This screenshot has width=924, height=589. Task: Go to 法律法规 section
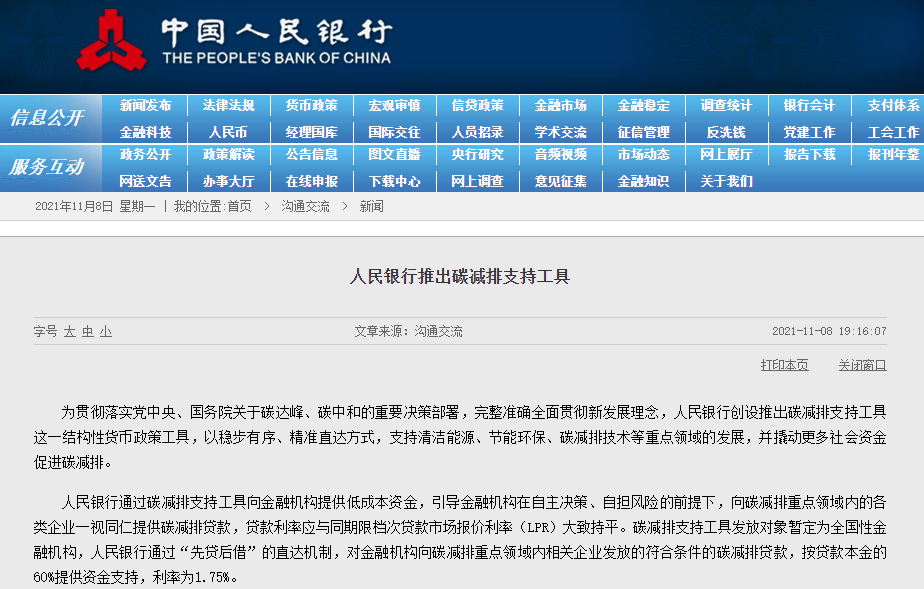coord(228,105)
